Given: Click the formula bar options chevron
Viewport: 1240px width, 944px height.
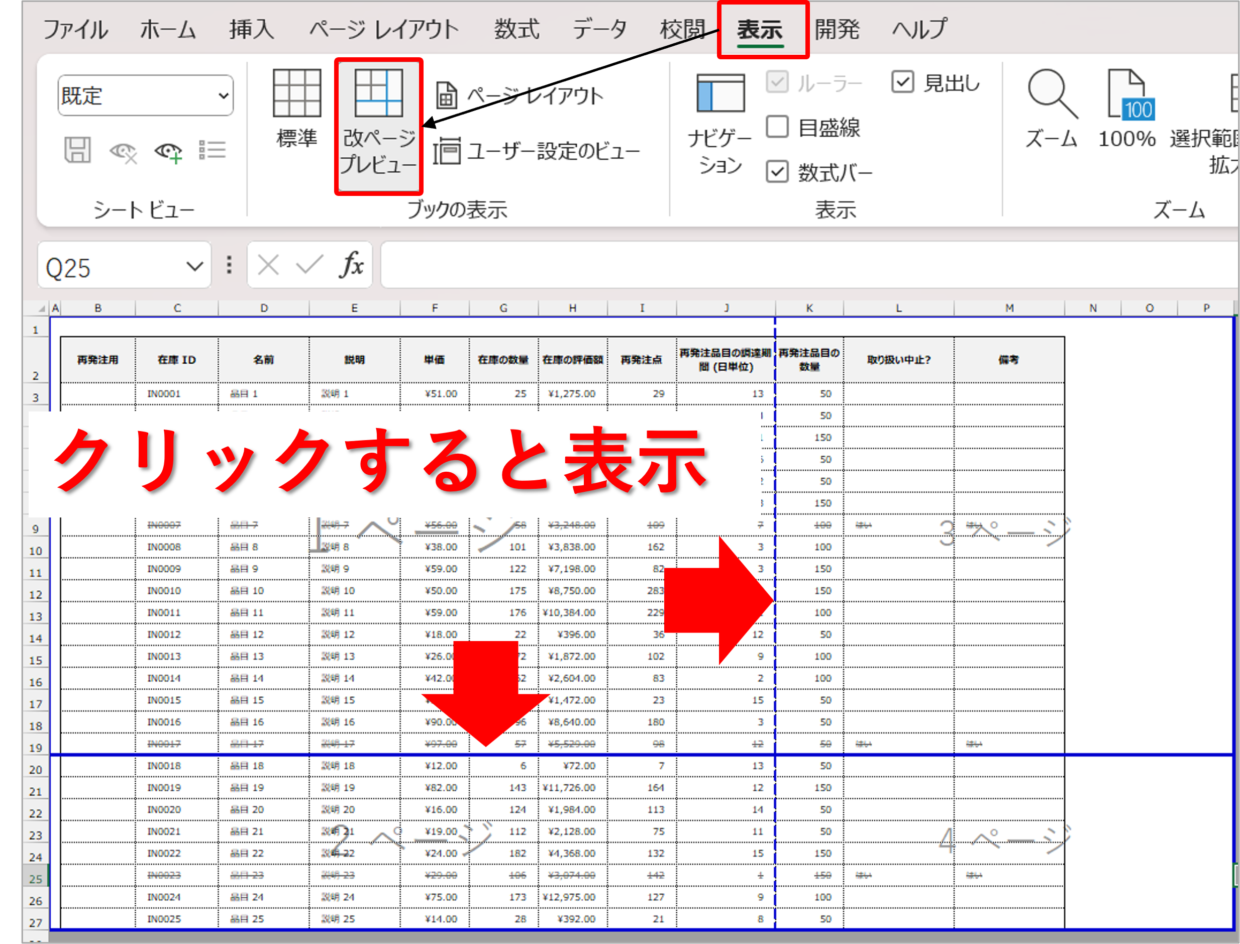Looking at the screenshot, I should 227,265.
